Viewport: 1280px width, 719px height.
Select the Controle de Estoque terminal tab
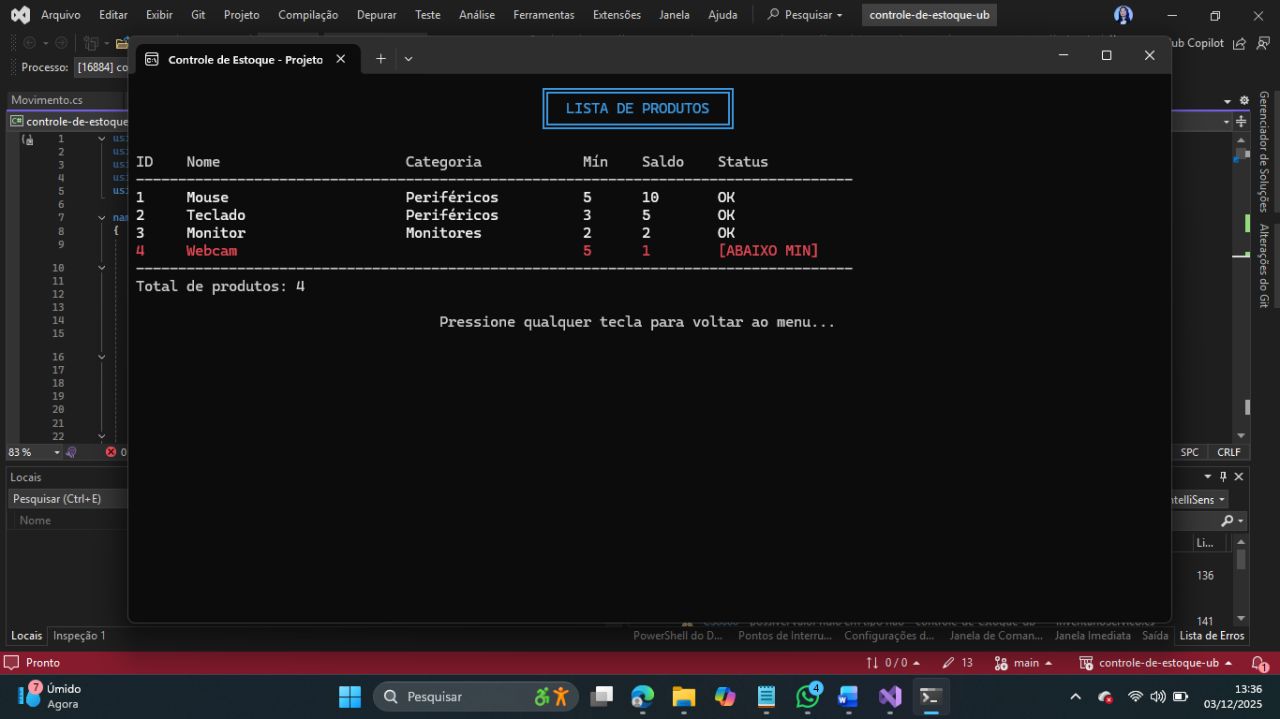pyautogui.click(x=245, y=59)
